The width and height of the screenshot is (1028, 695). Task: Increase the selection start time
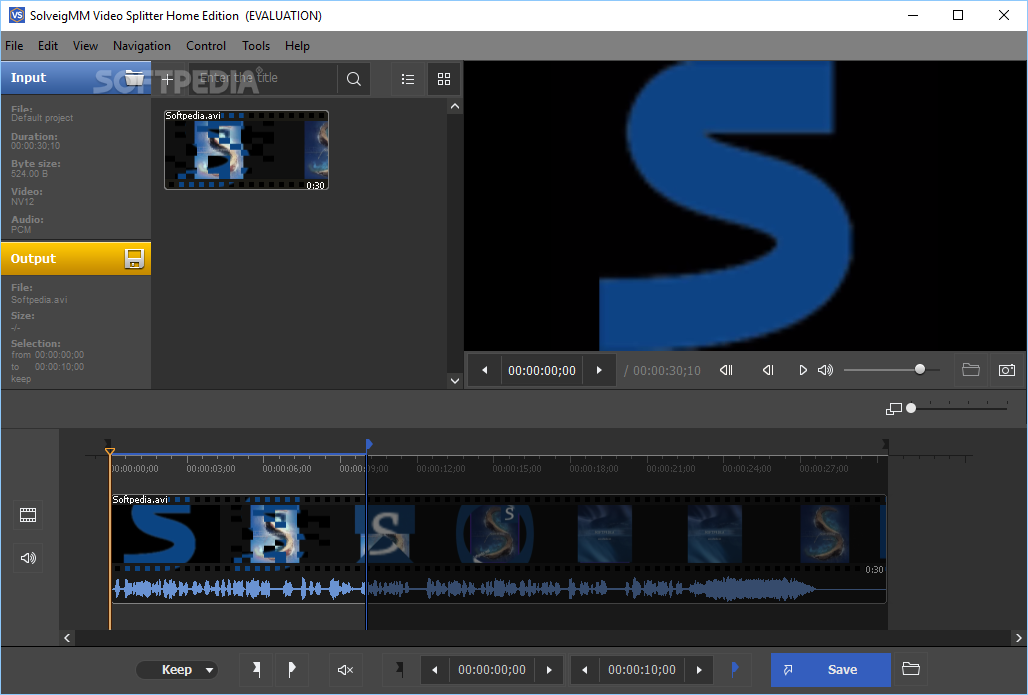pos(549,670)
